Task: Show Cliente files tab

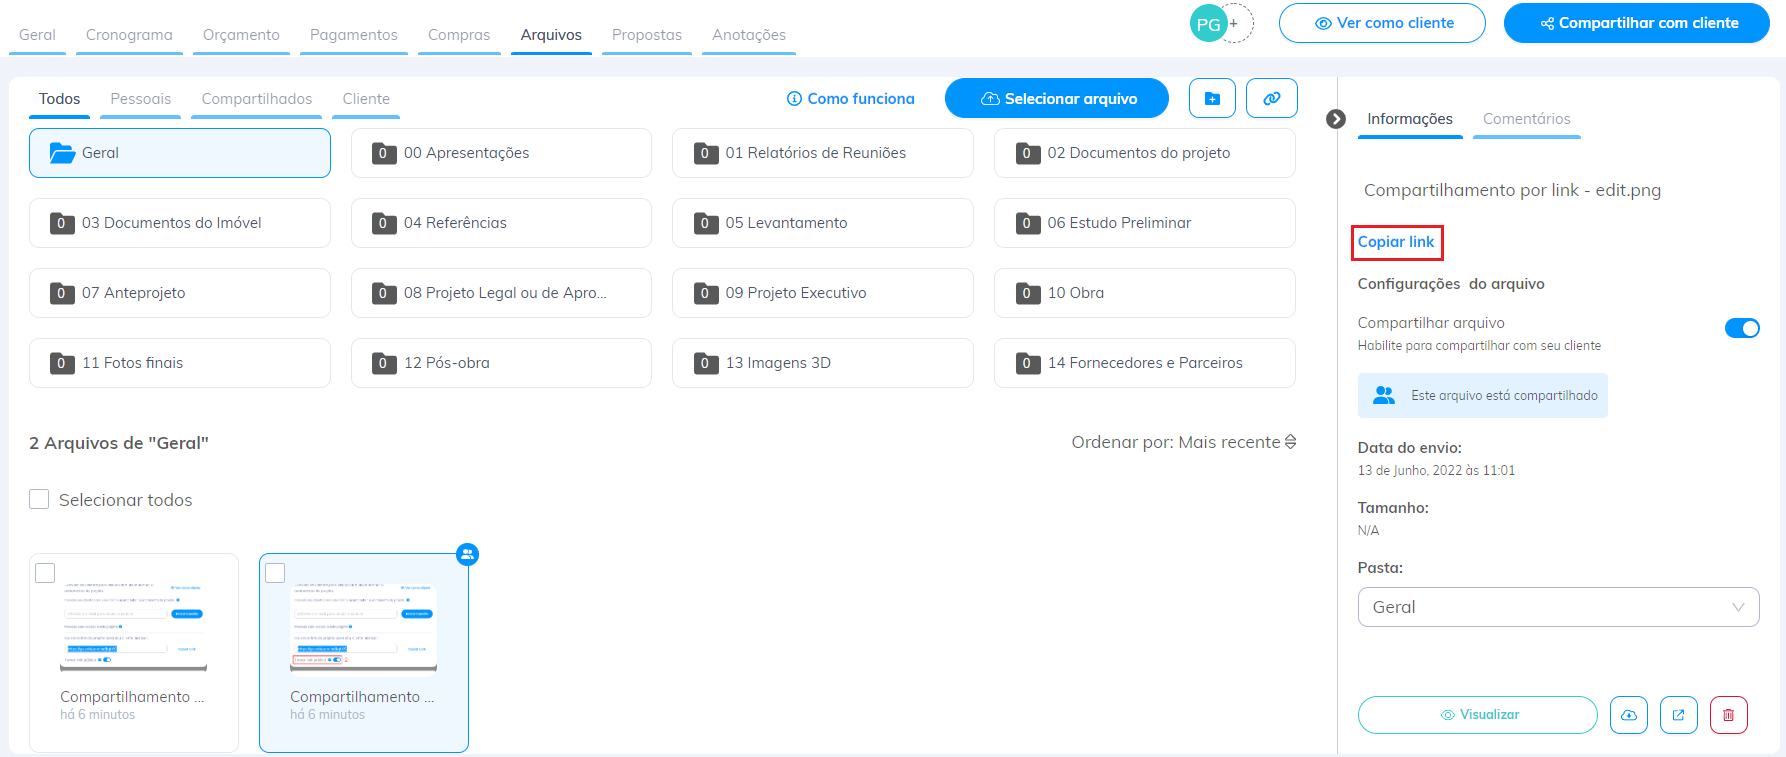Action: 366,99
